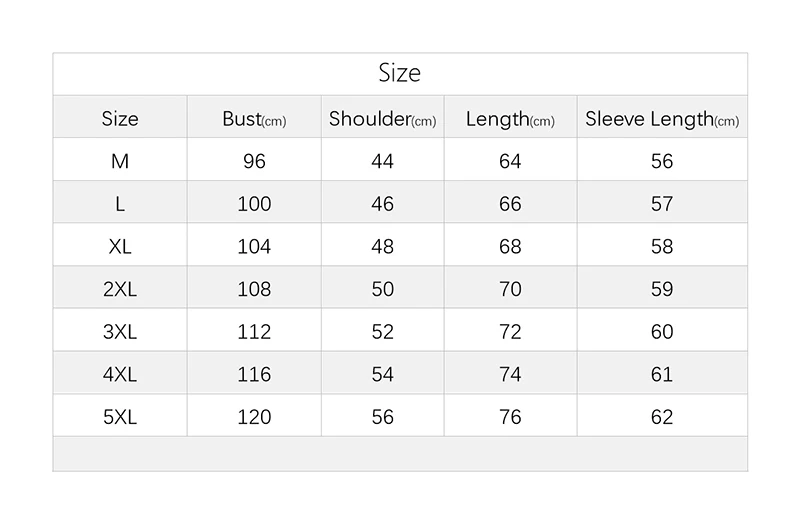Select the 2XL size row label

[120, 289]
